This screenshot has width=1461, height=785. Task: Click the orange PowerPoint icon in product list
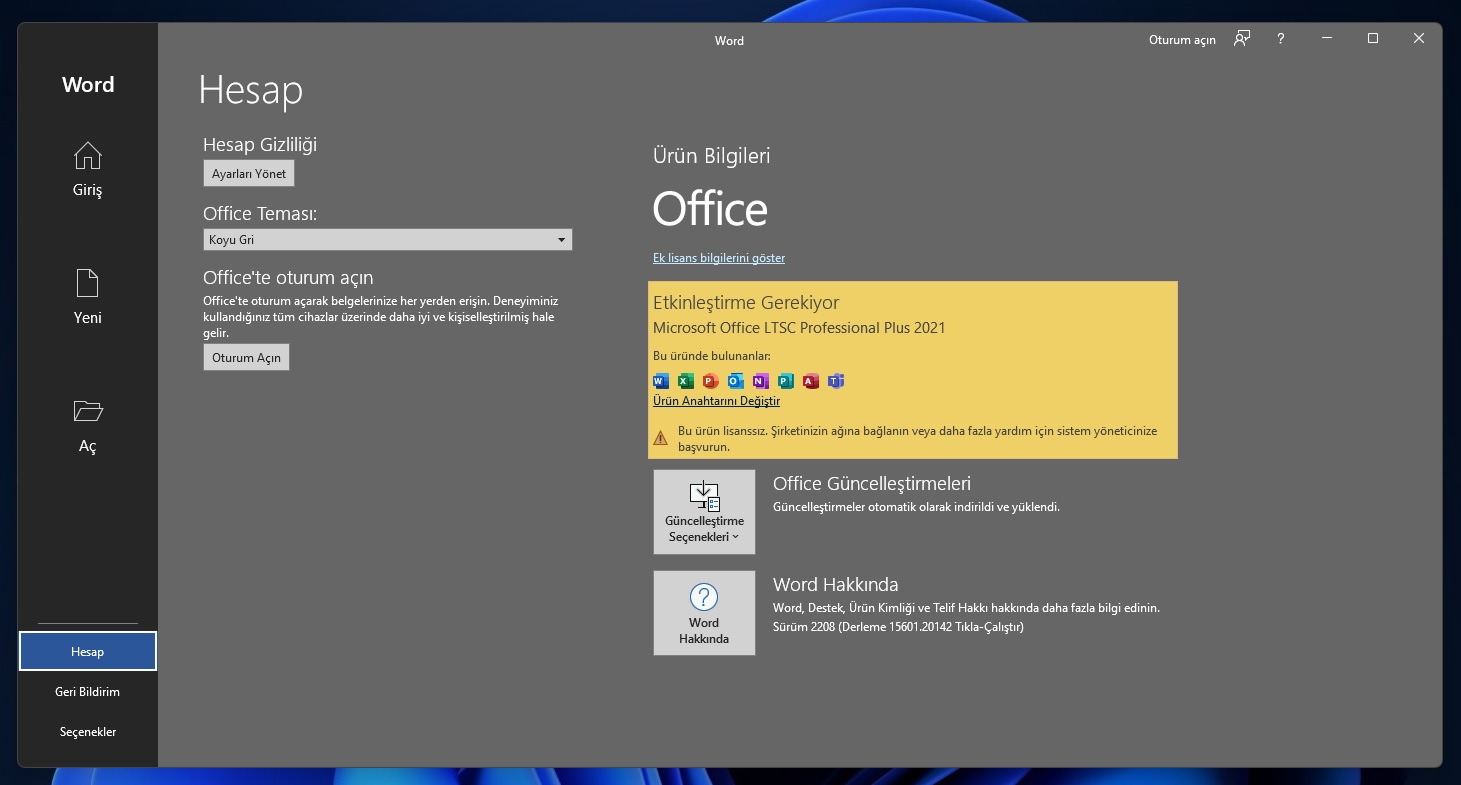pyautogui.click(x=710, y=381)
